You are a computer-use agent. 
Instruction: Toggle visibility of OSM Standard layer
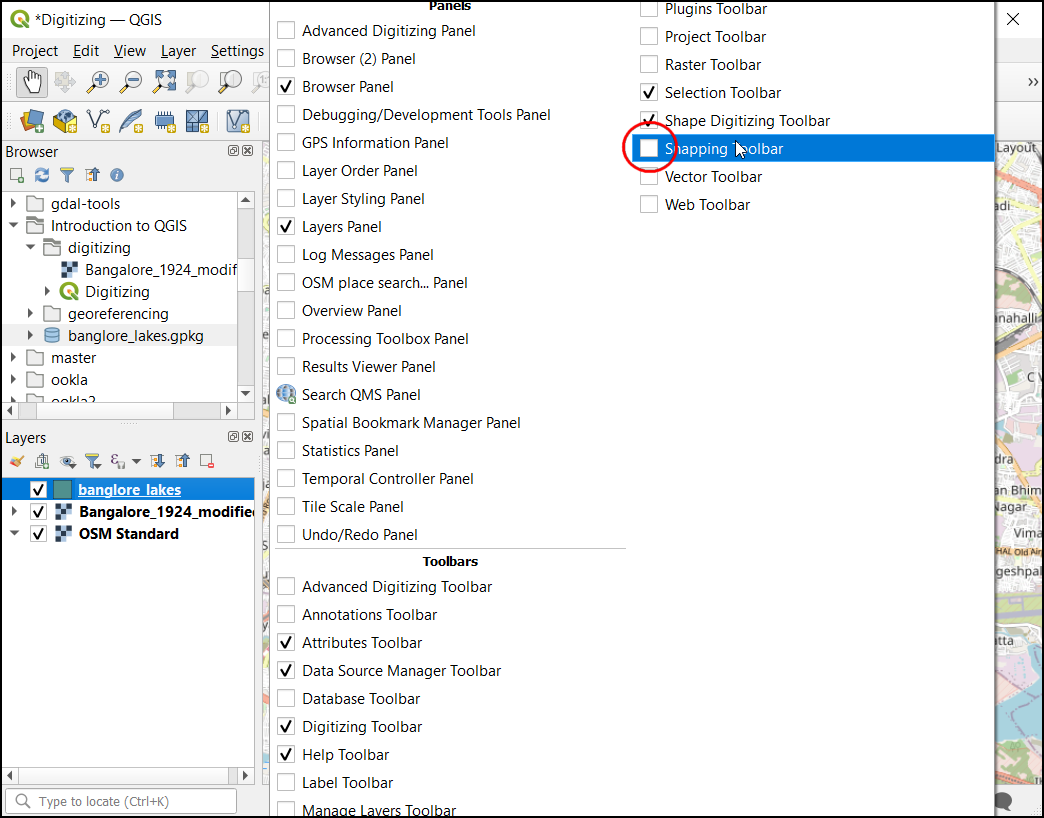[38, 534]
